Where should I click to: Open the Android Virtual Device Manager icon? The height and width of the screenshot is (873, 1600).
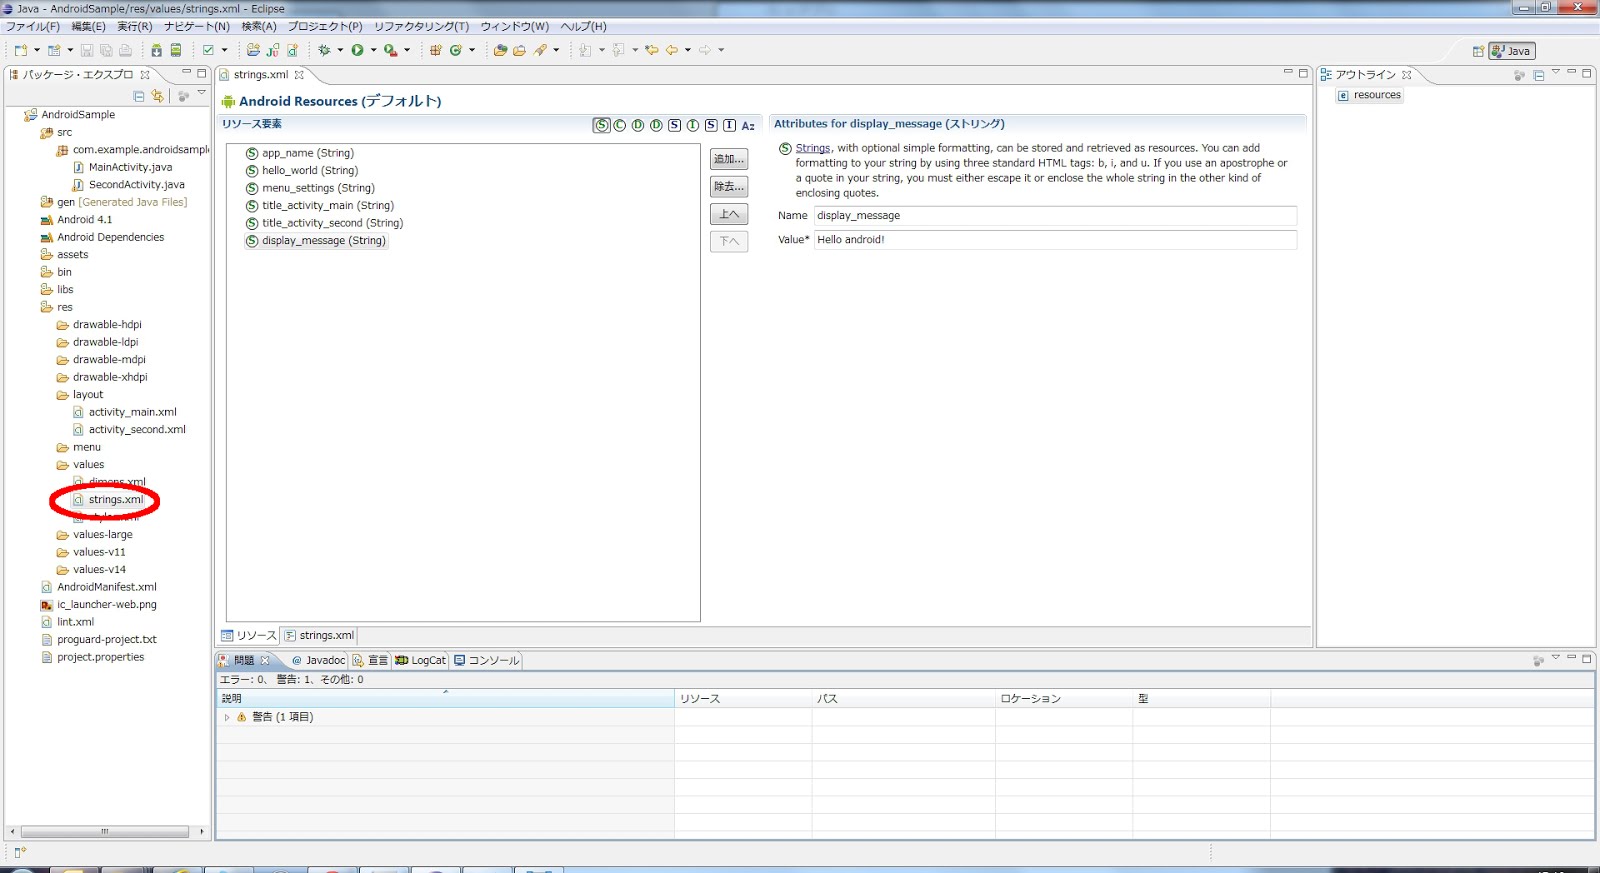pos(176,50)
